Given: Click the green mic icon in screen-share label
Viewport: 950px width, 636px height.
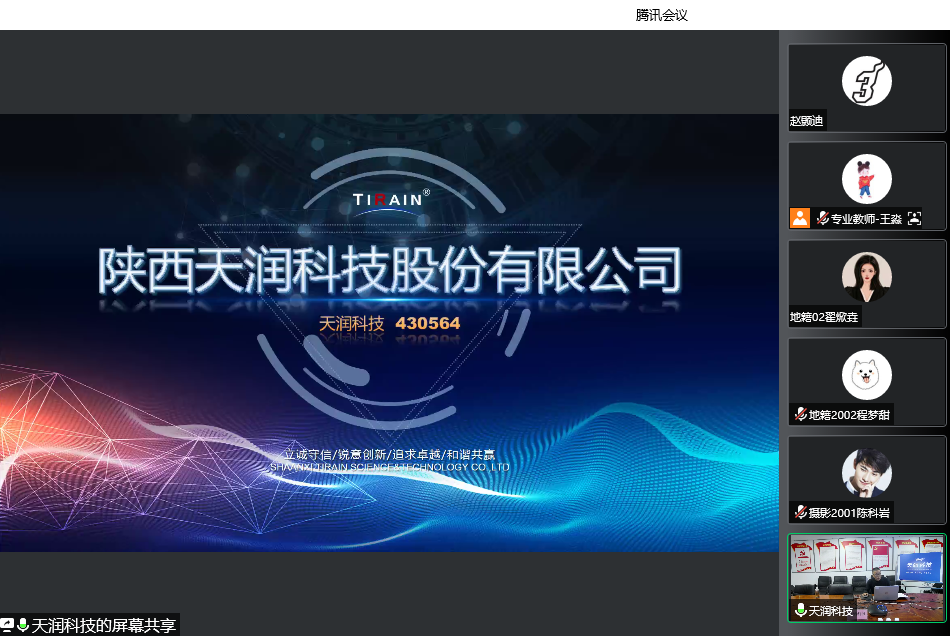Looking at the screenshot, I should [x=23, y=625].
